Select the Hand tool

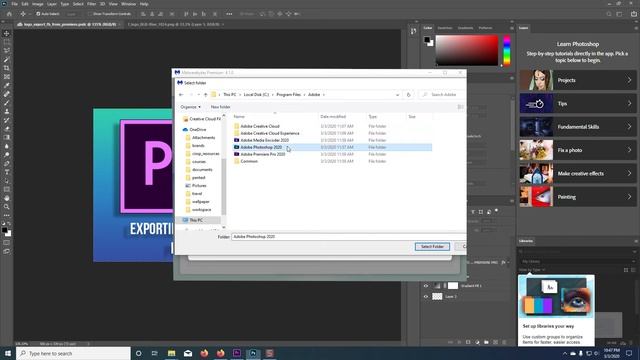pos(7,198)
